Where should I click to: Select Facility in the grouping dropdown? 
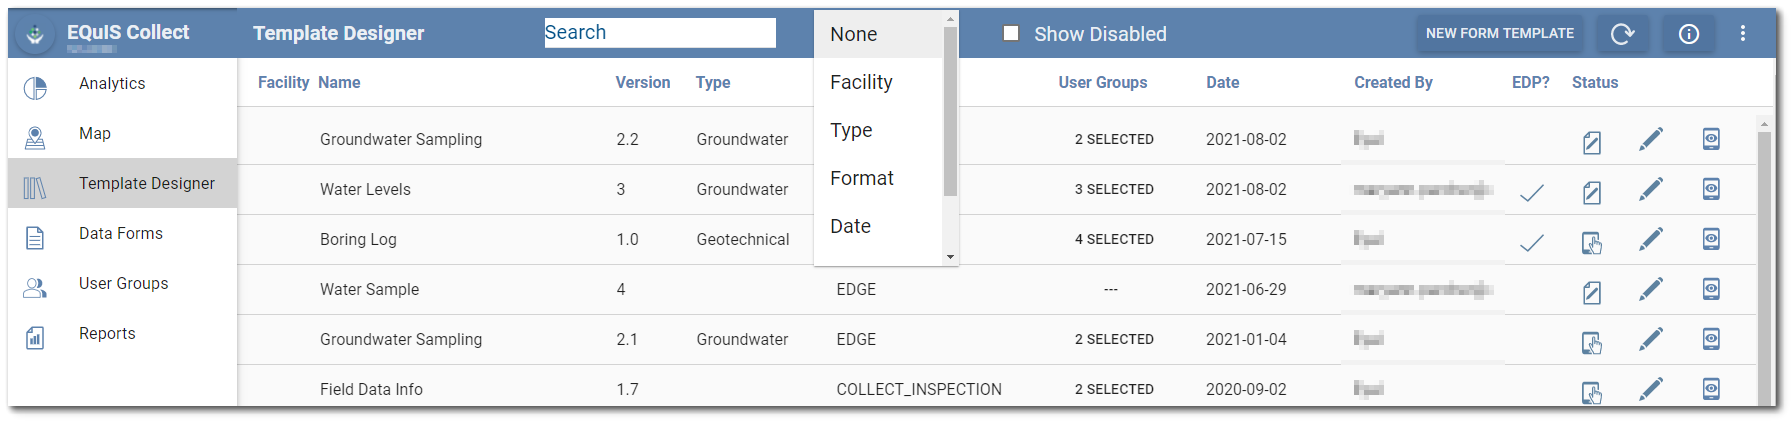(x=861, y=82)
